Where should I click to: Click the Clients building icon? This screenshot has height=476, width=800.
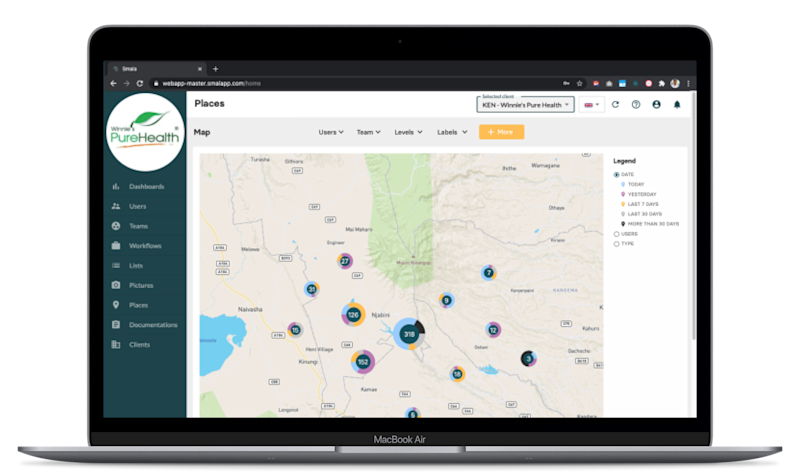[116, 344]
